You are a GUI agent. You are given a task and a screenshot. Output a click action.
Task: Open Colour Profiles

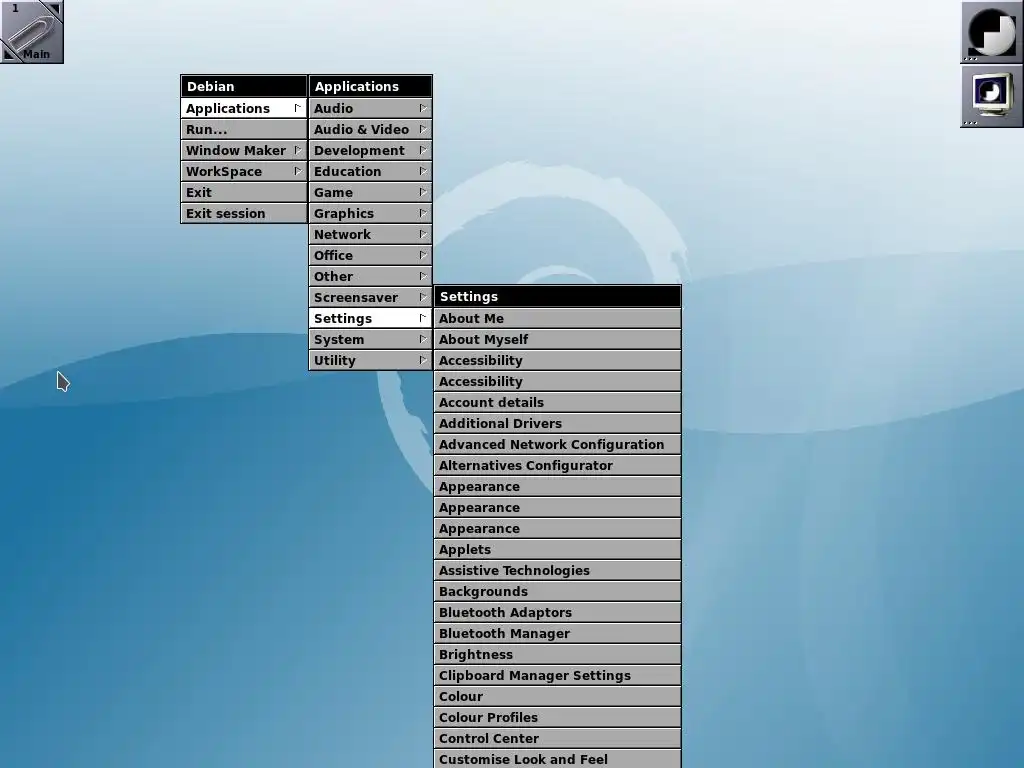click(558, 717)
